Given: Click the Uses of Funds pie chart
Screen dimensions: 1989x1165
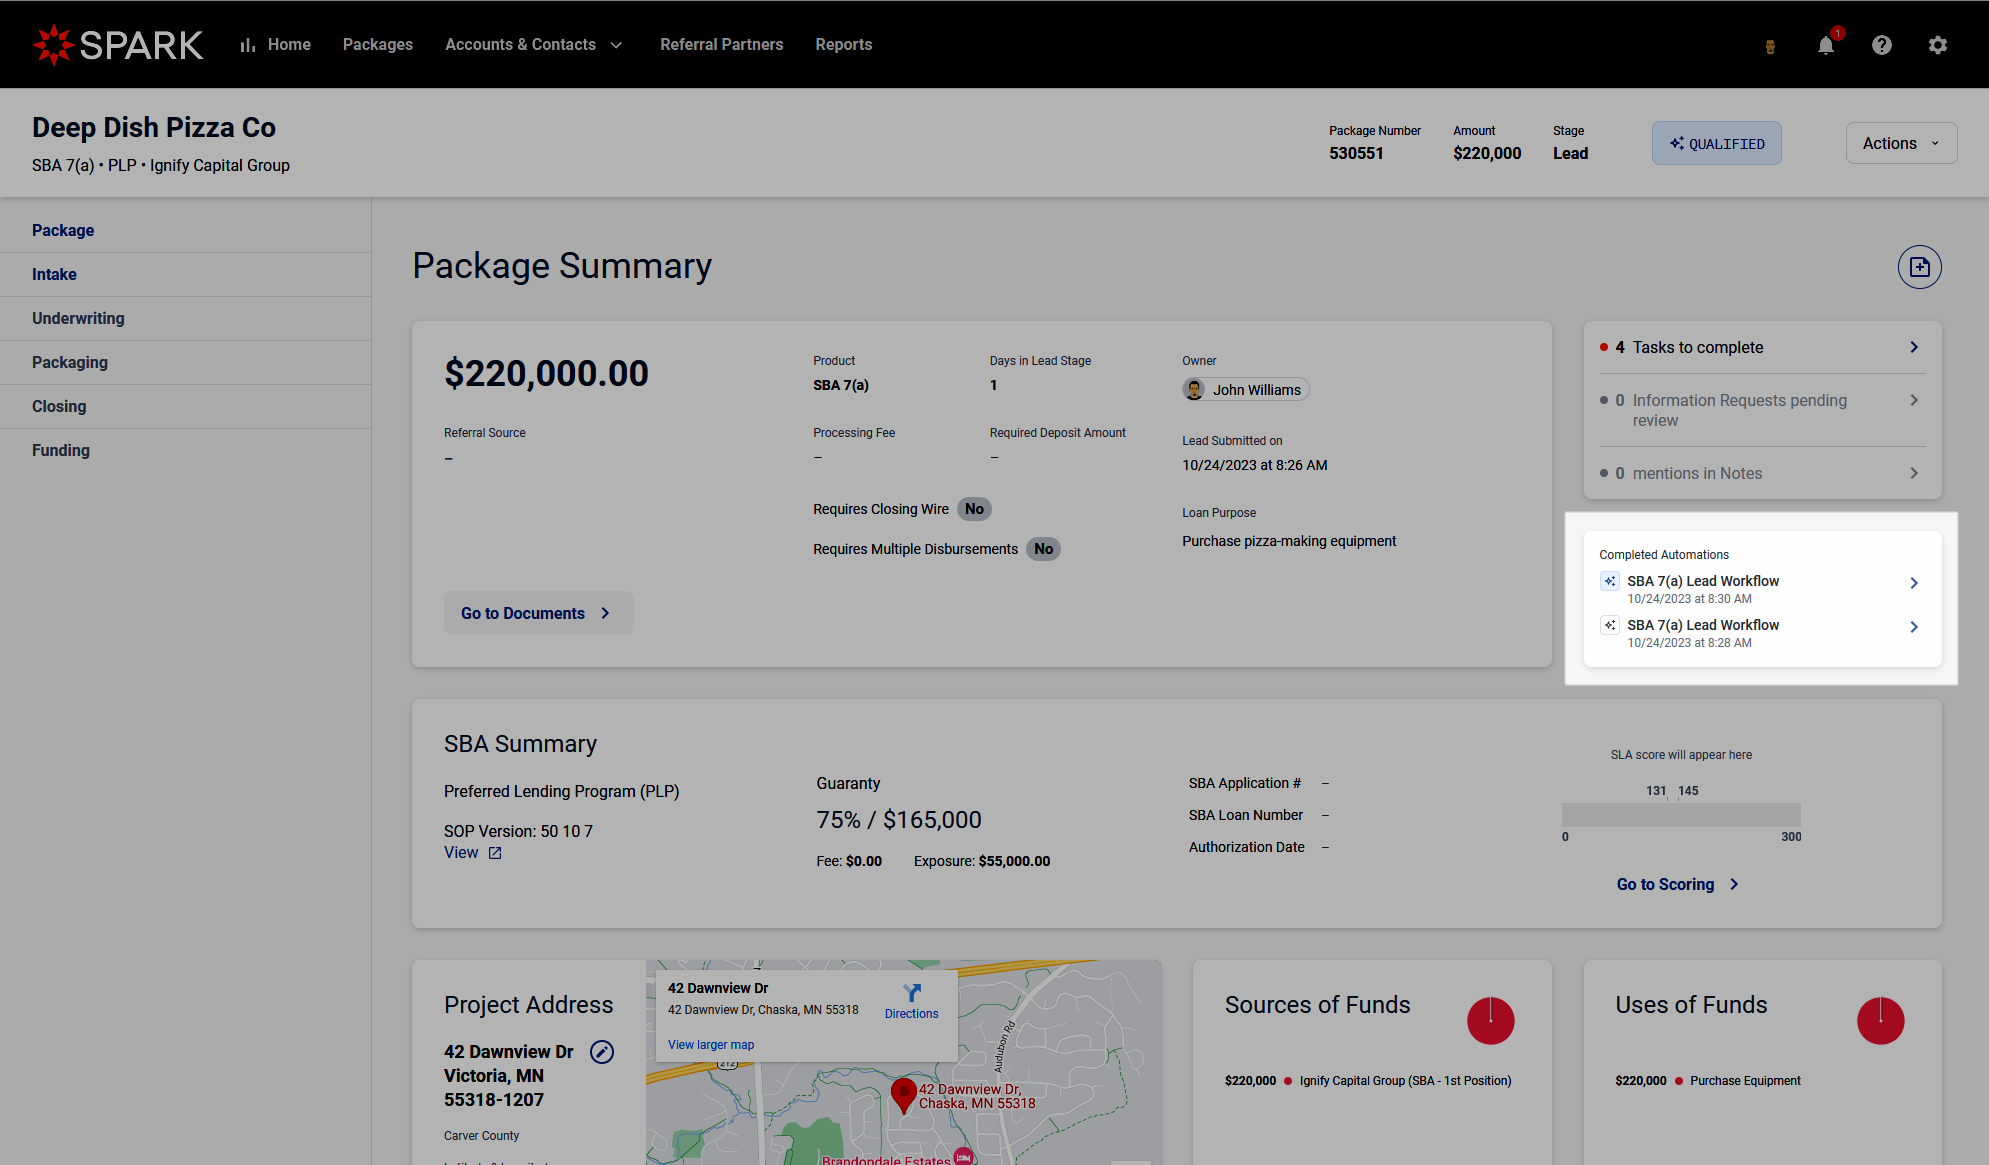Looking at the screenshot, I should tap(1881, 1021).
